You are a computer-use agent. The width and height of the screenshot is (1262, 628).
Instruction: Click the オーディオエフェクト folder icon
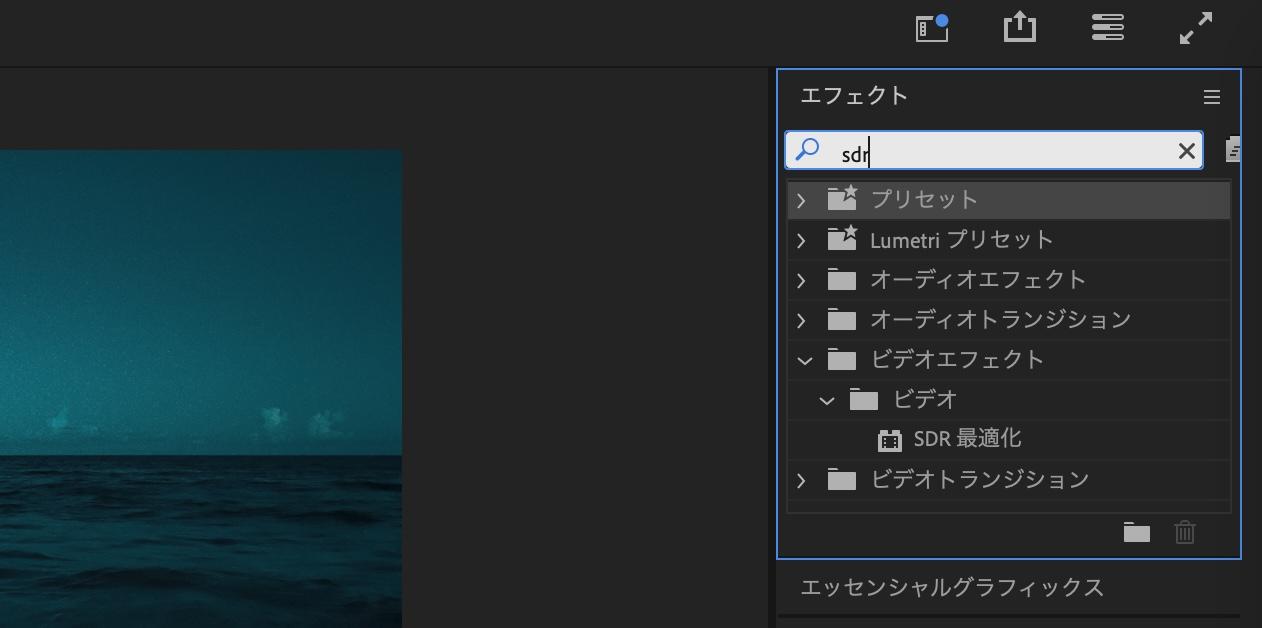[x=842, y=280]
